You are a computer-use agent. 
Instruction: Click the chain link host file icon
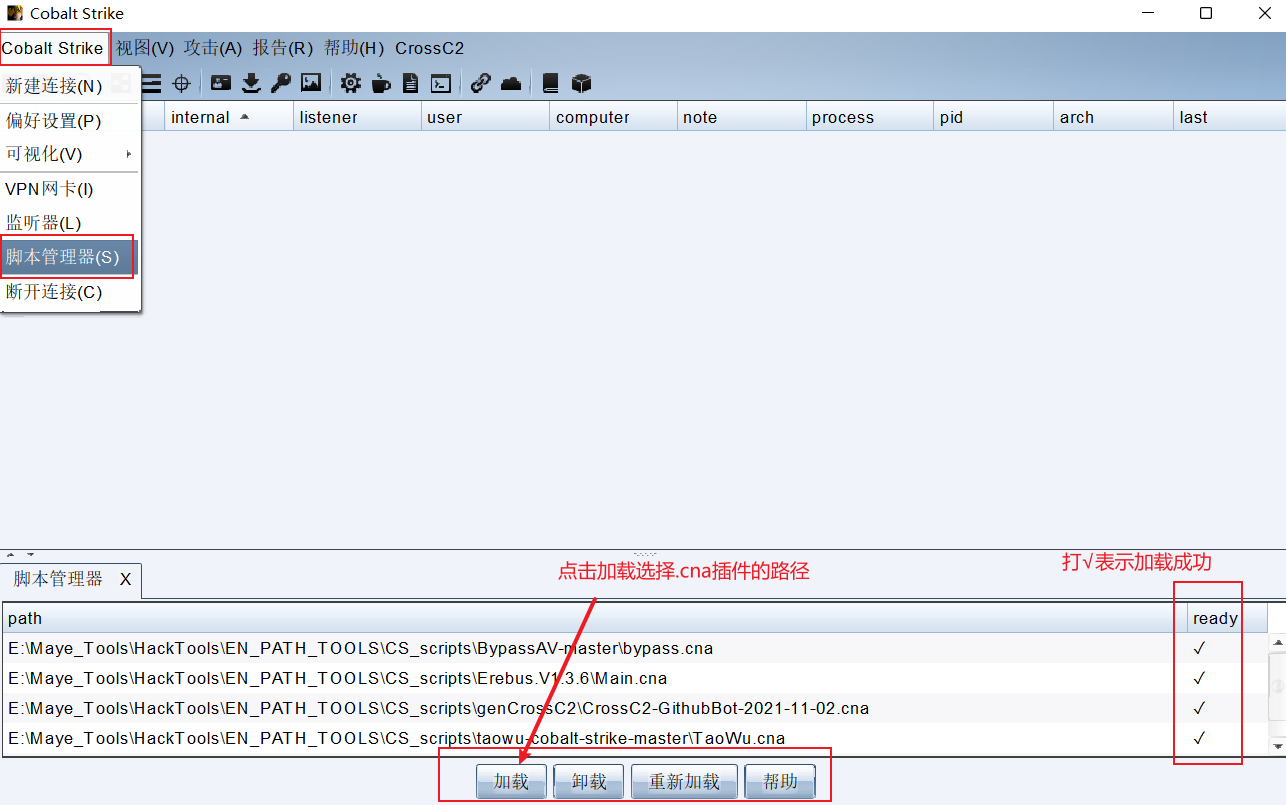click(481, 84)
